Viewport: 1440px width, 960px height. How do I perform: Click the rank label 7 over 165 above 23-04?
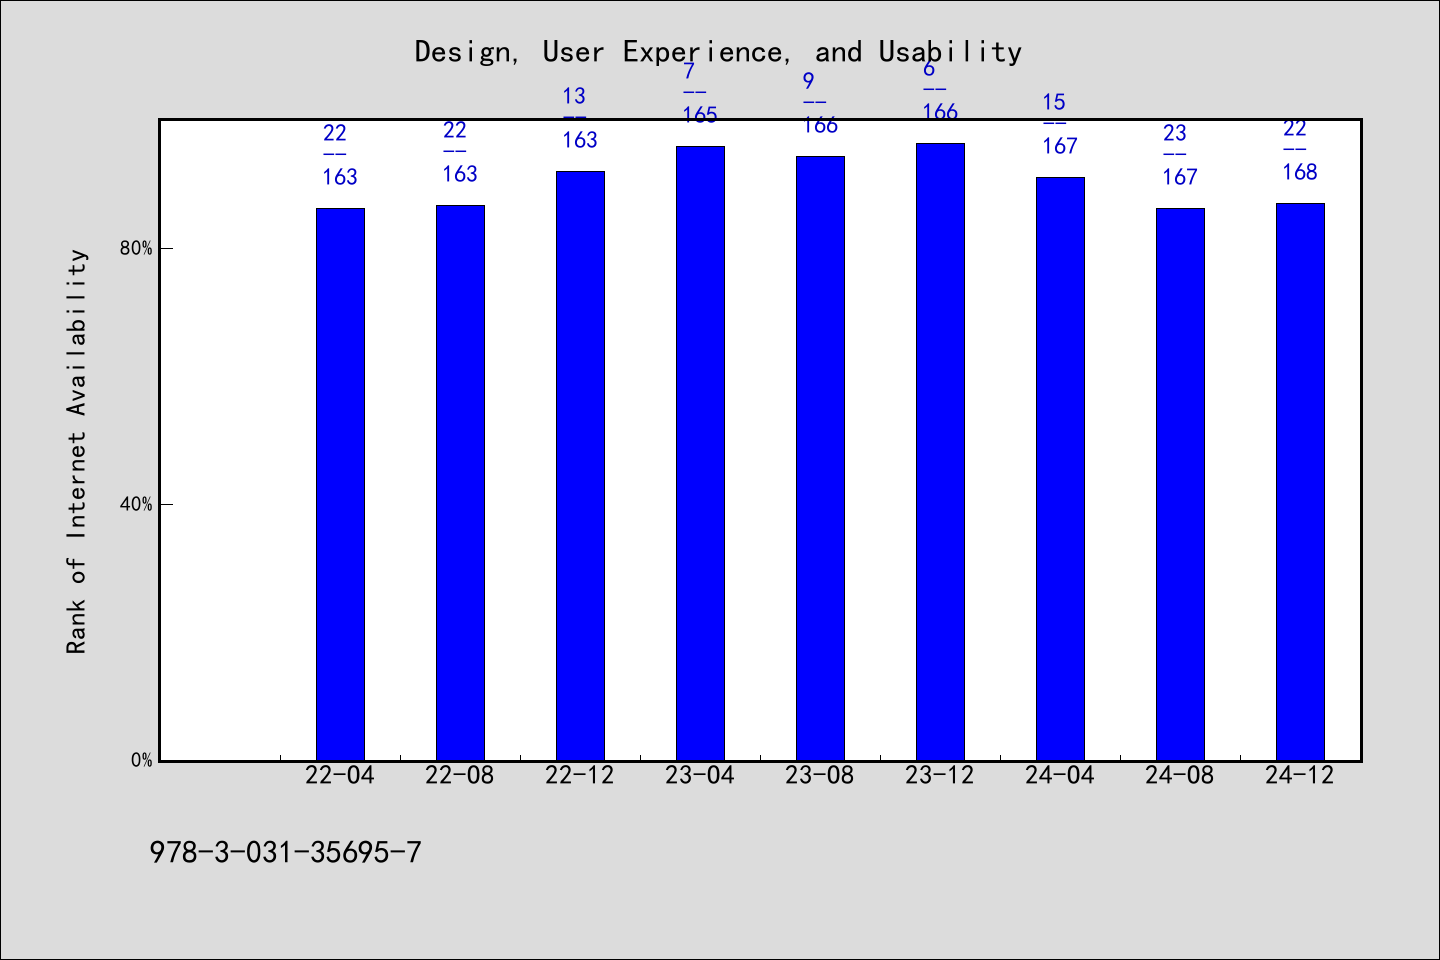point(700,93)
